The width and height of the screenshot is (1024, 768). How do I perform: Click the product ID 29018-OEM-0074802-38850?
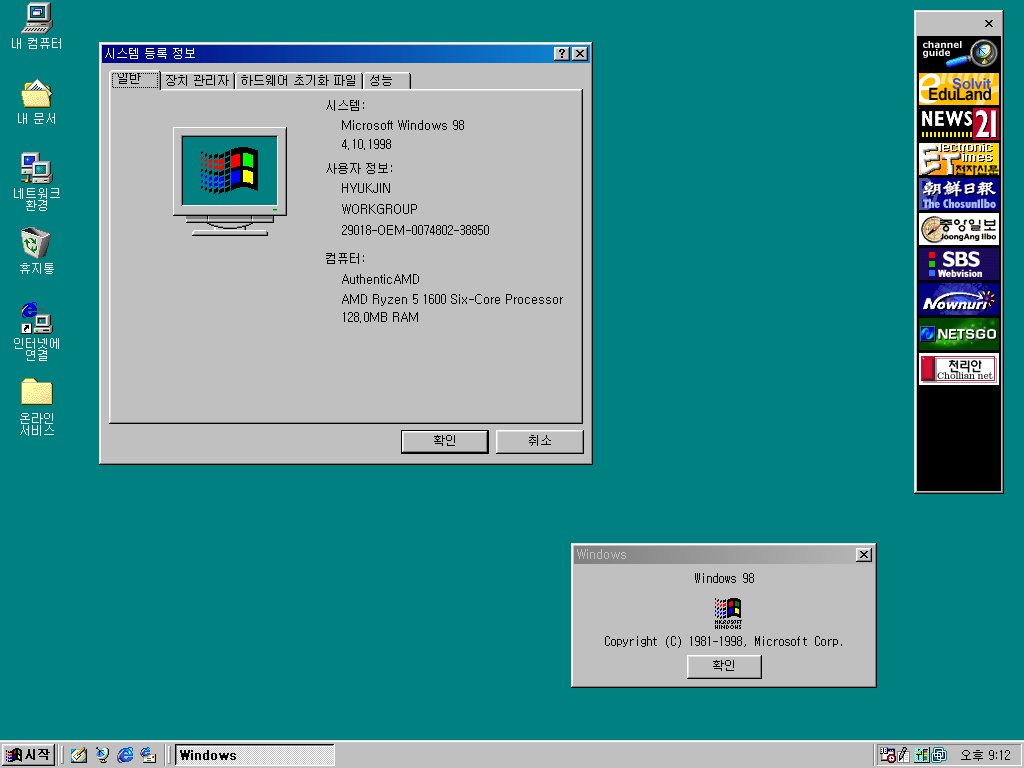point(415,230)
